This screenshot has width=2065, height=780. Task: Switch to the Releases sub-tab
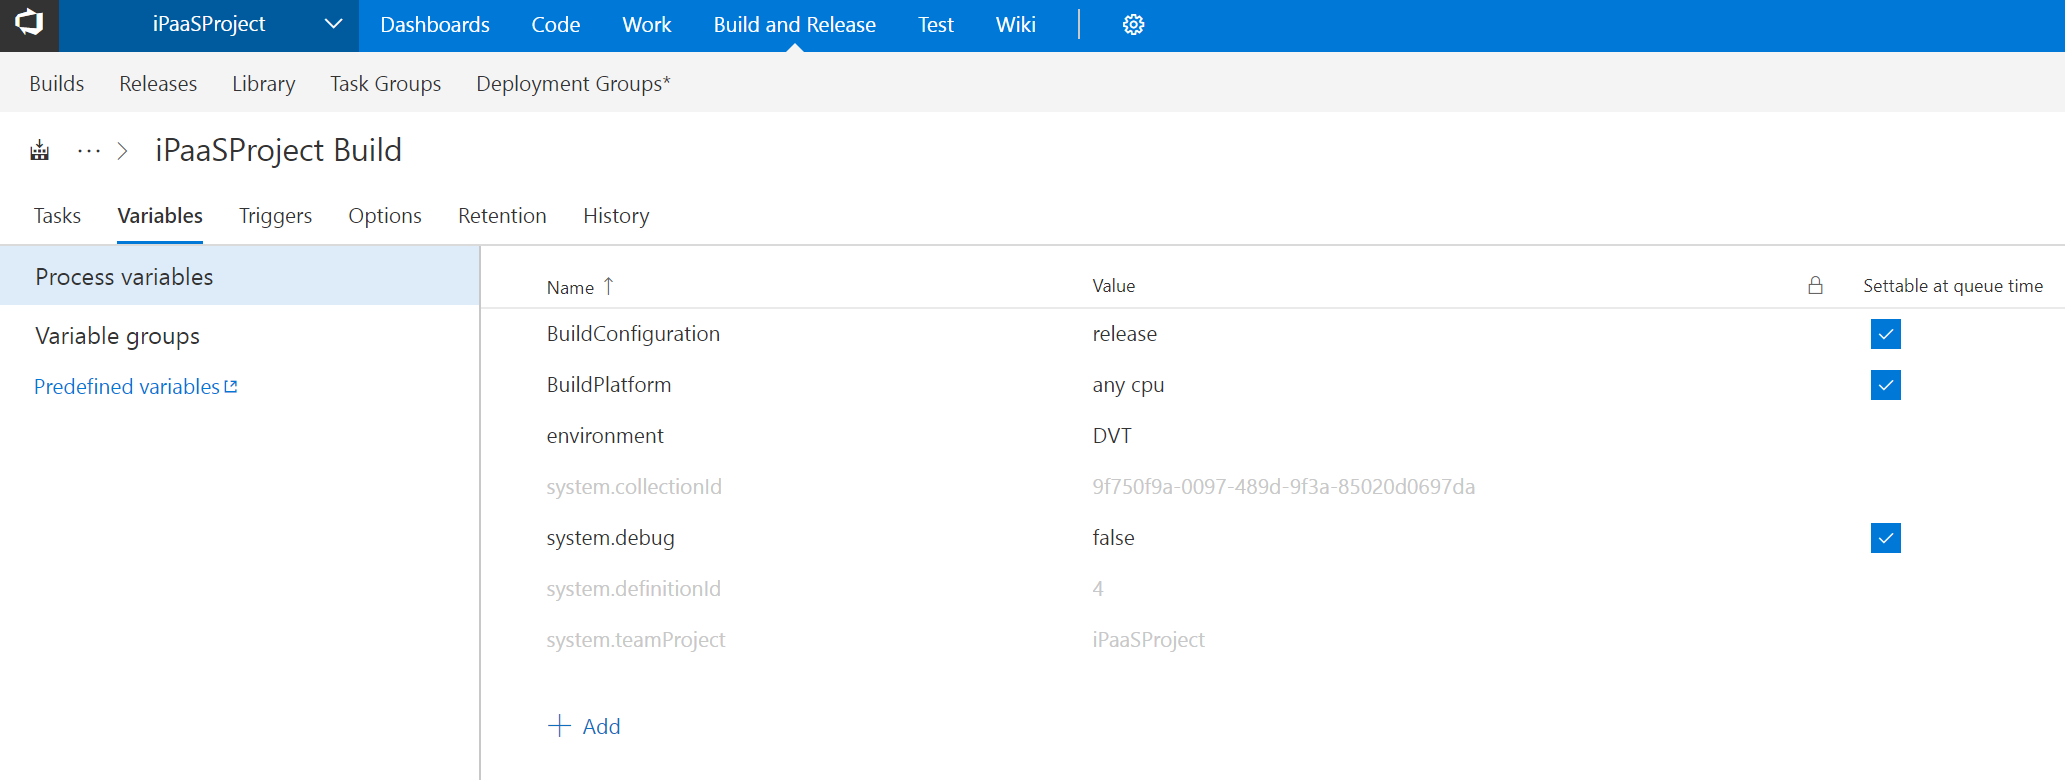(x=158, y=84)
